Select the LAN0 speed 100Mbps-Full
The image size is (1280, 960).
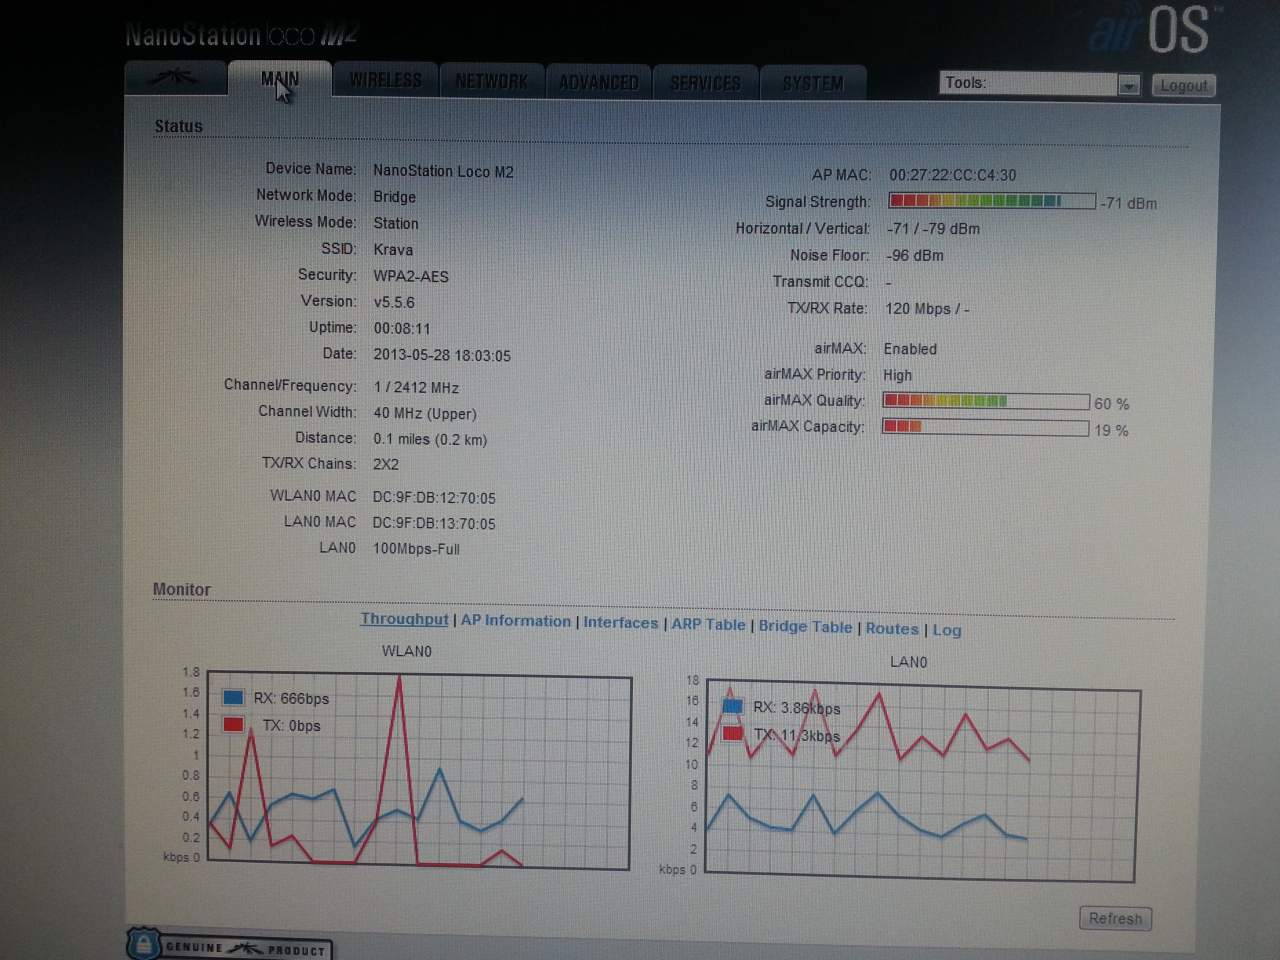(416, 549)
